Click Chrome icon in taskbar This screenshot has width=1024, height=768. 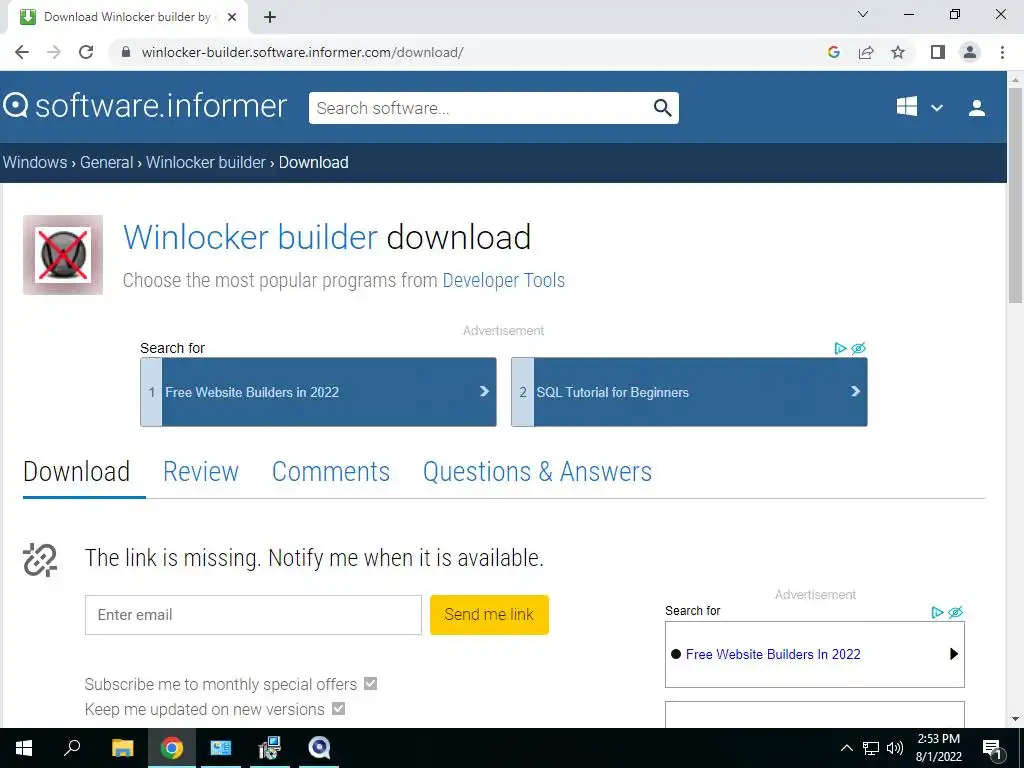pos(172,748)
